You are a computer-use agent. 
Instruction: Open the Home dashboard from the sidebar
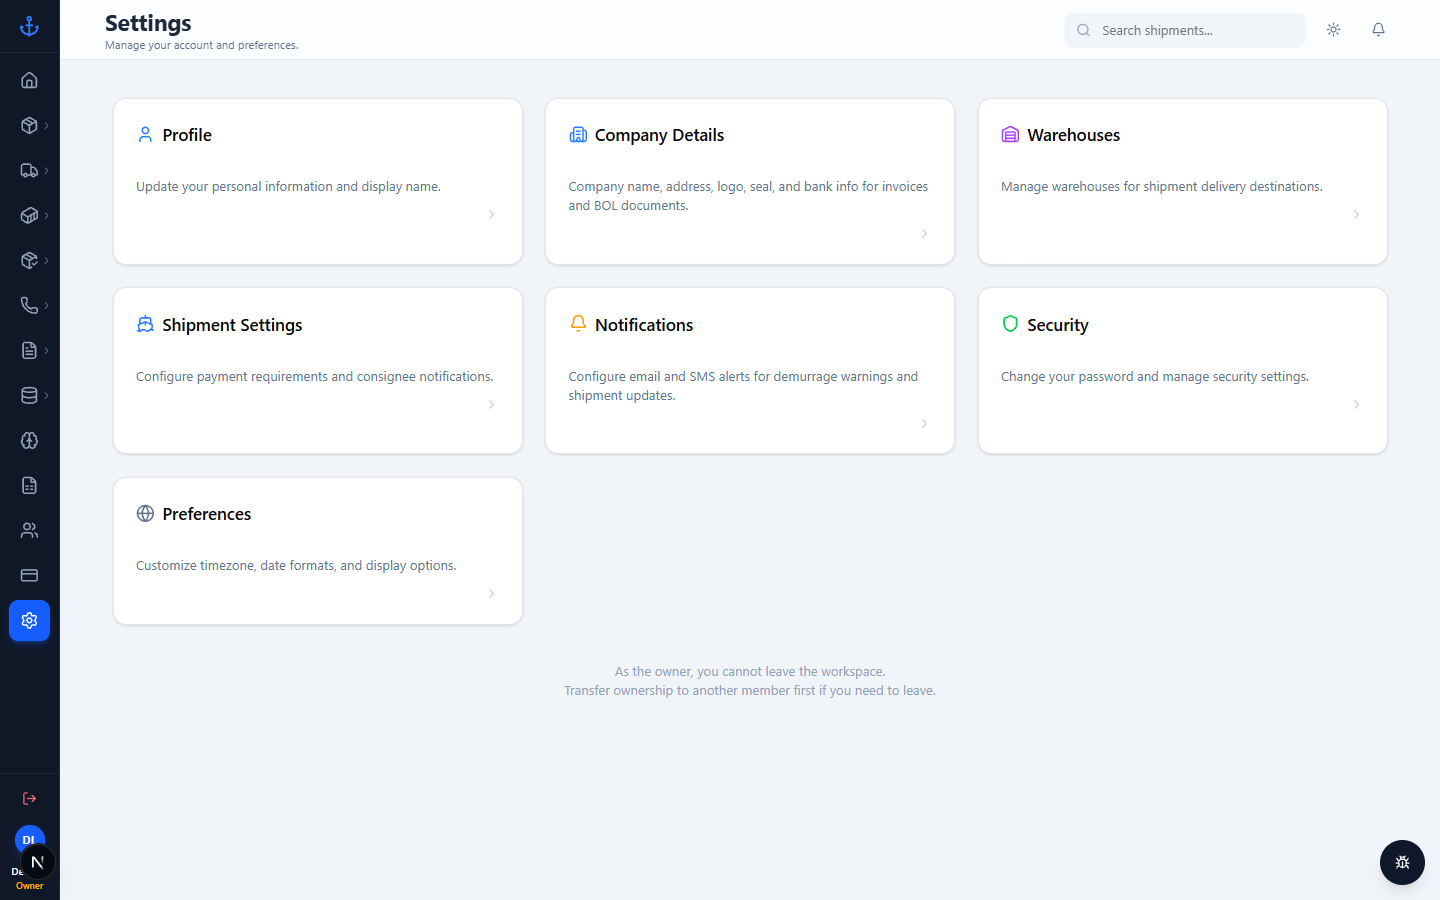pyautogui.click(x=29, y=80)
